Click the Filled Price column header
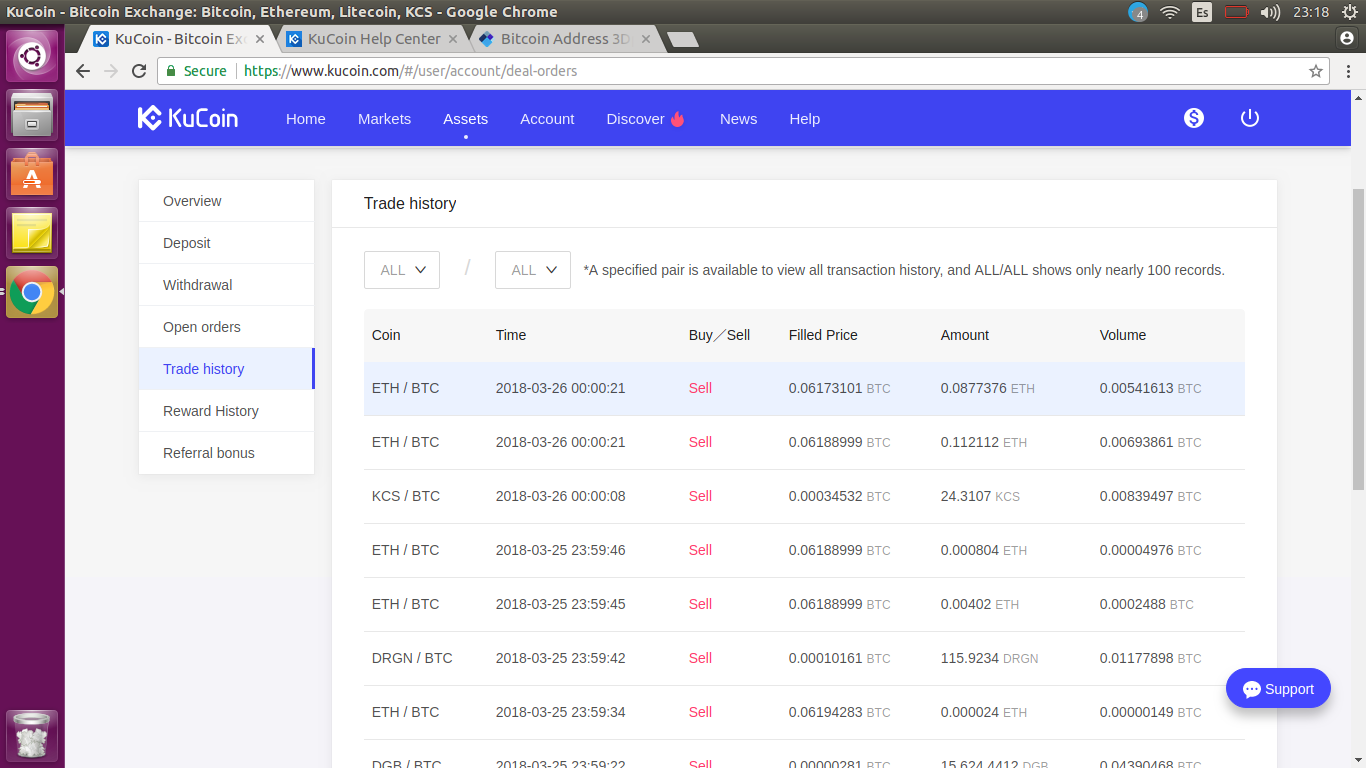Screen dimensions: 1366x768 823,335
